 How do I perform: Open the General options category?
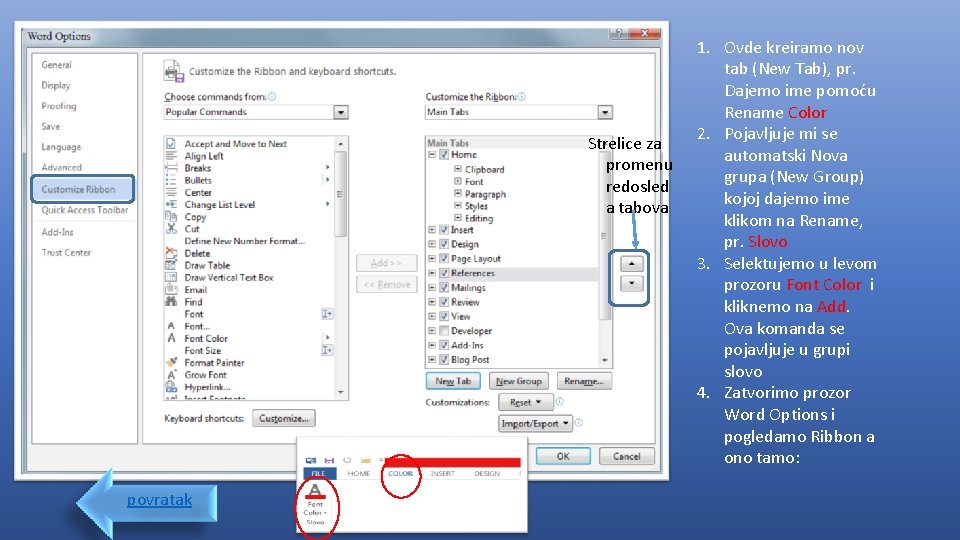pos(56,64)
